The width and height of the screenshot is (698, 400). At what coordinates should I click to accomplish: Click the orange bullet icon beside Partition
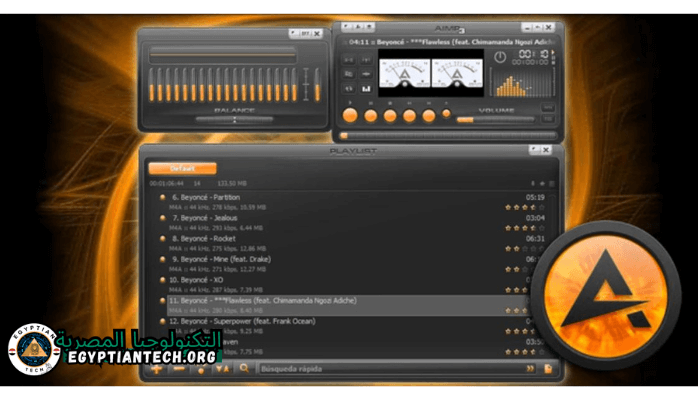[162, 197]
